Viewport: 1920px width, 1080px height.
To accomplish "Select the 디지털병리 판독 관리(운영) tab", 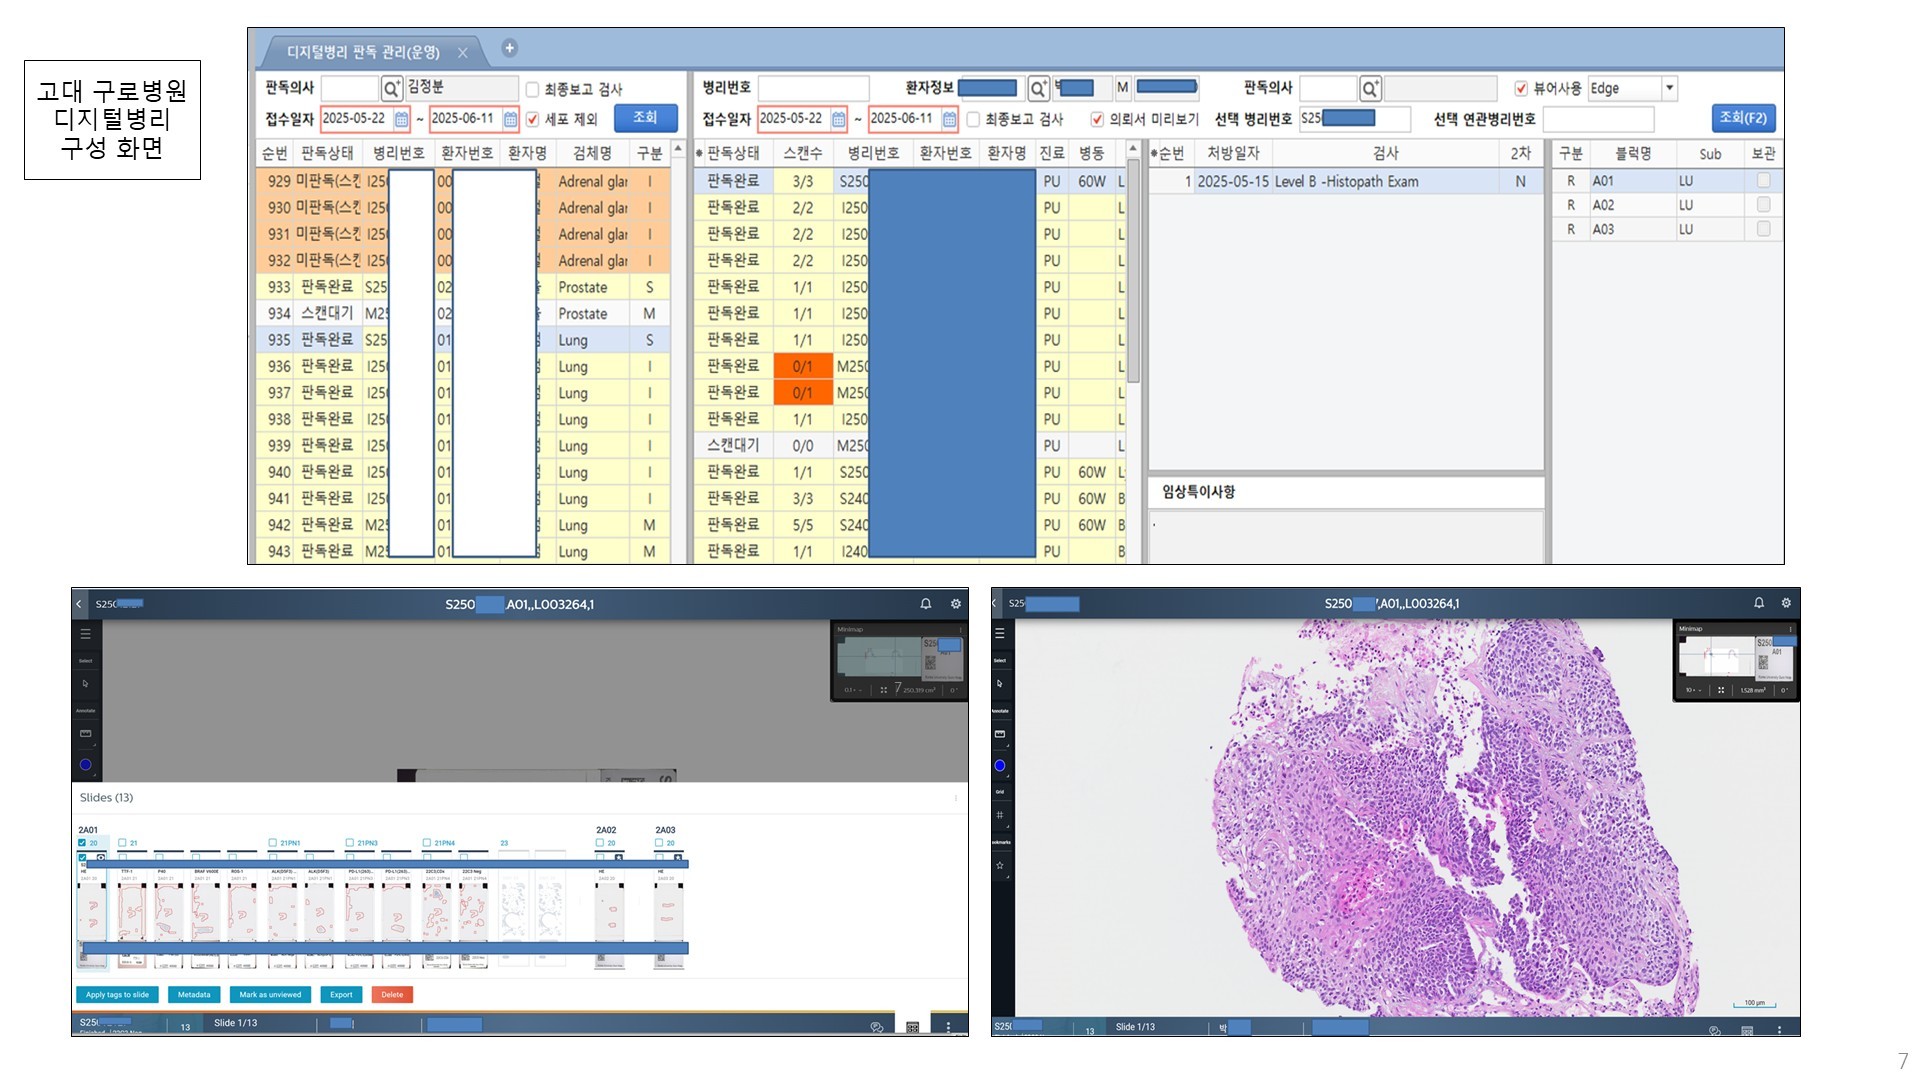I will 363,52.
